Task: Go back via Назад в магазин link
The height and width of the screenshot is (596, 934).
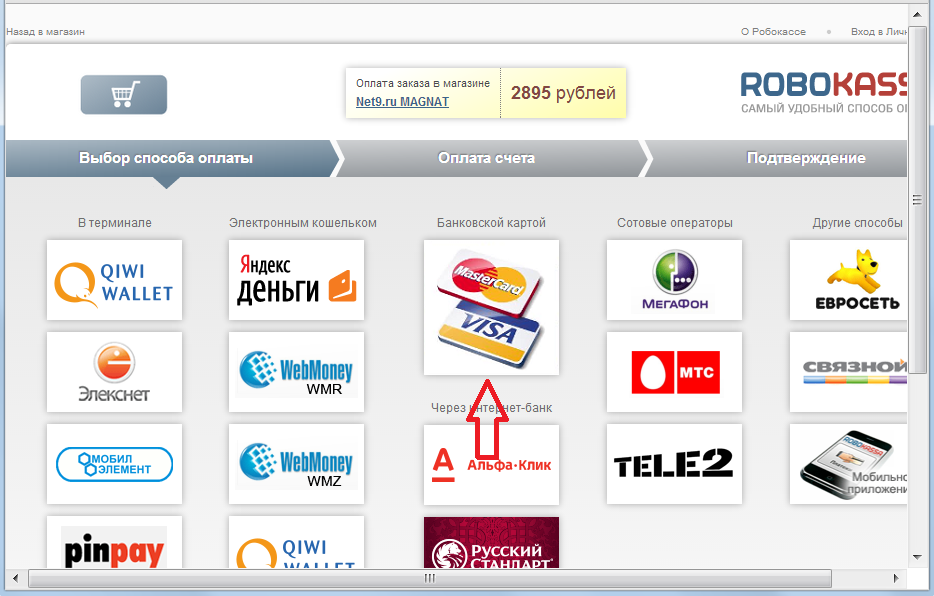Action: [x=46, y=32]
